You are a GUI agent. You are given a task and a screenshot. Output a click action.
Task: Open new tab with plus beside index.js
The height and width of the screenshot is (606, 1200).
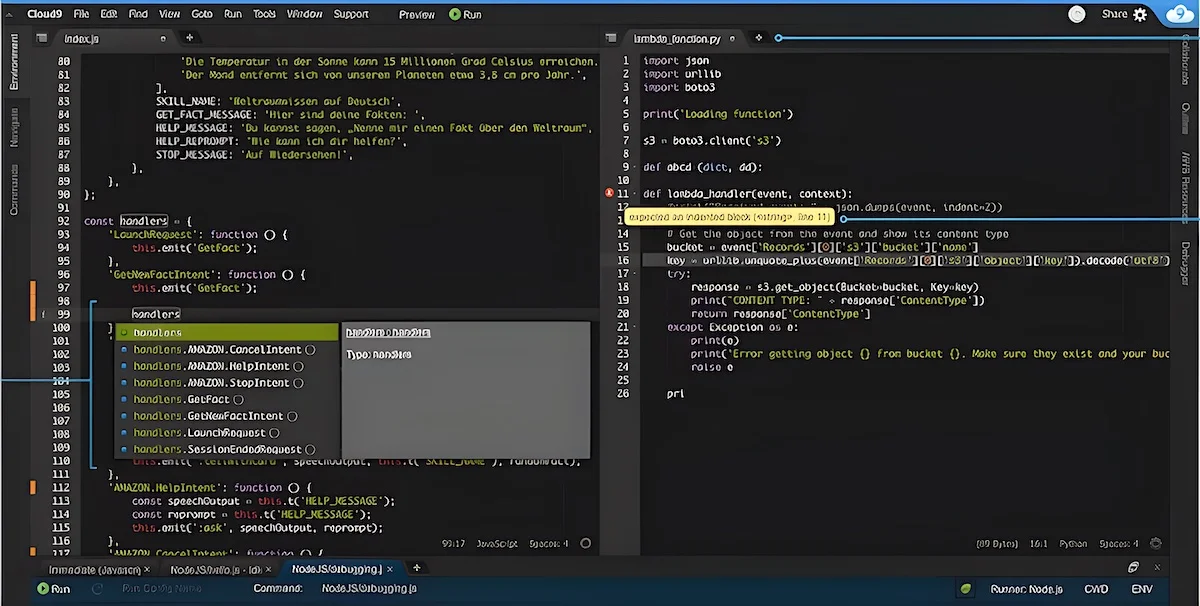click(189, 38)
